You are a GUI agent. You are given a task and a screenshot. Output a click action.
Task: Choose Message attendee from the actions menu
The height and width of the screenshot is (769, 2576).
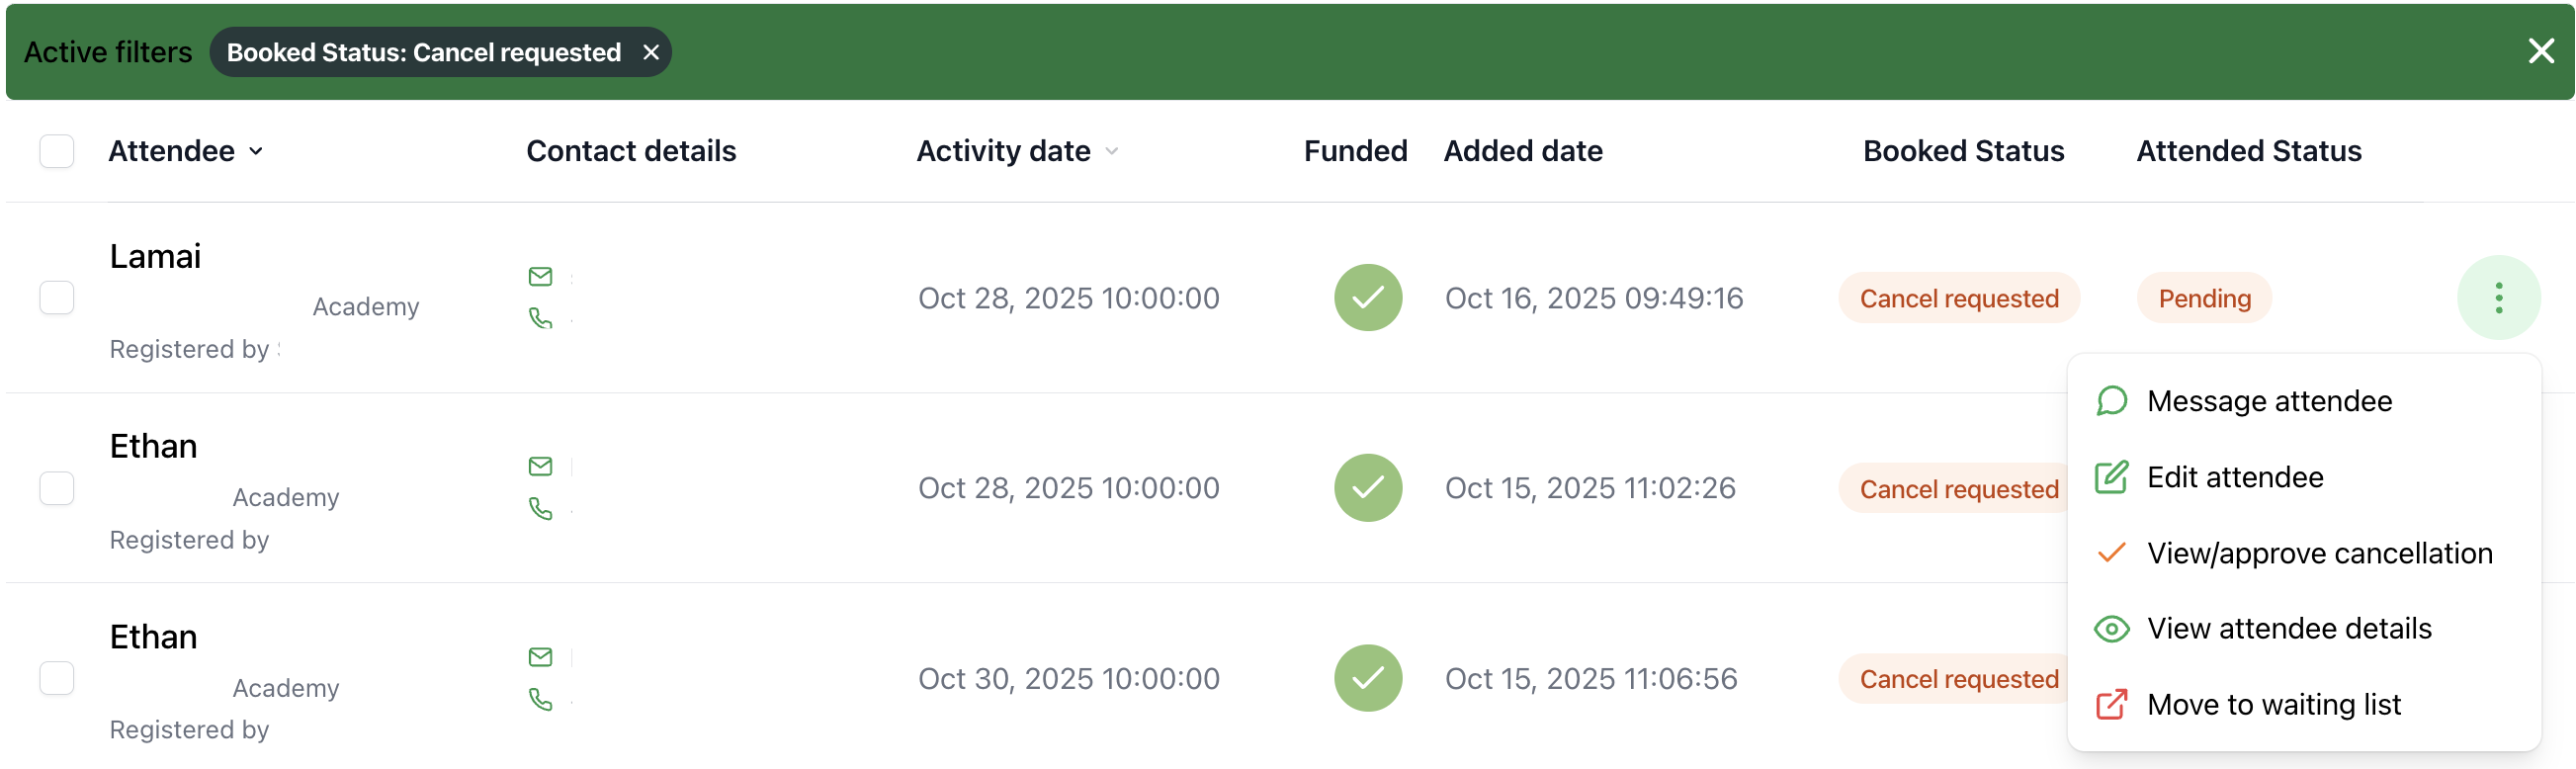(2269, 400)
